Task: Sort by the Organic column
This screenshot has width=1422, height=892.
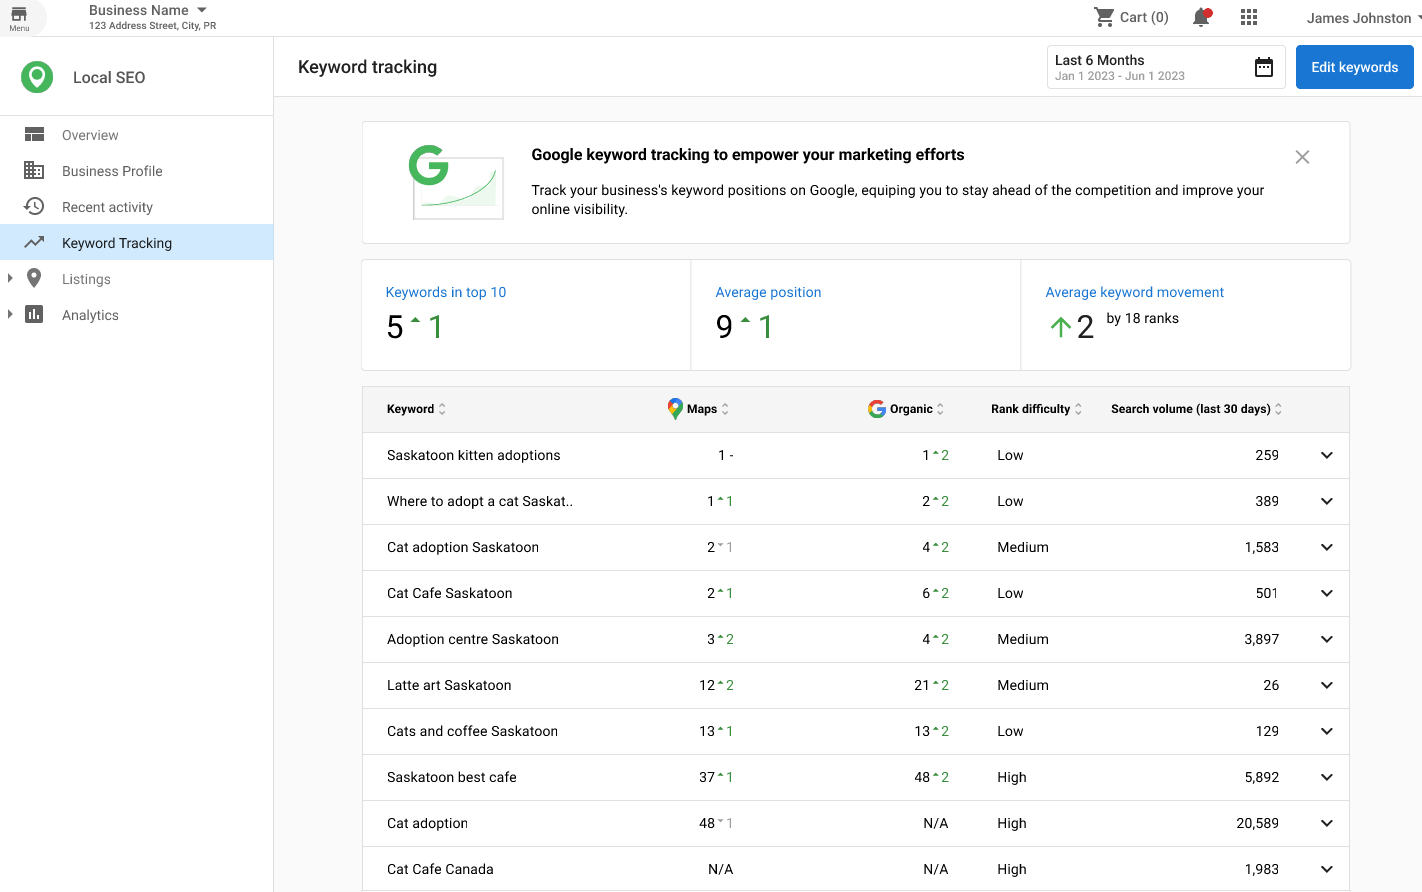Action: click(x=906, y=409)
